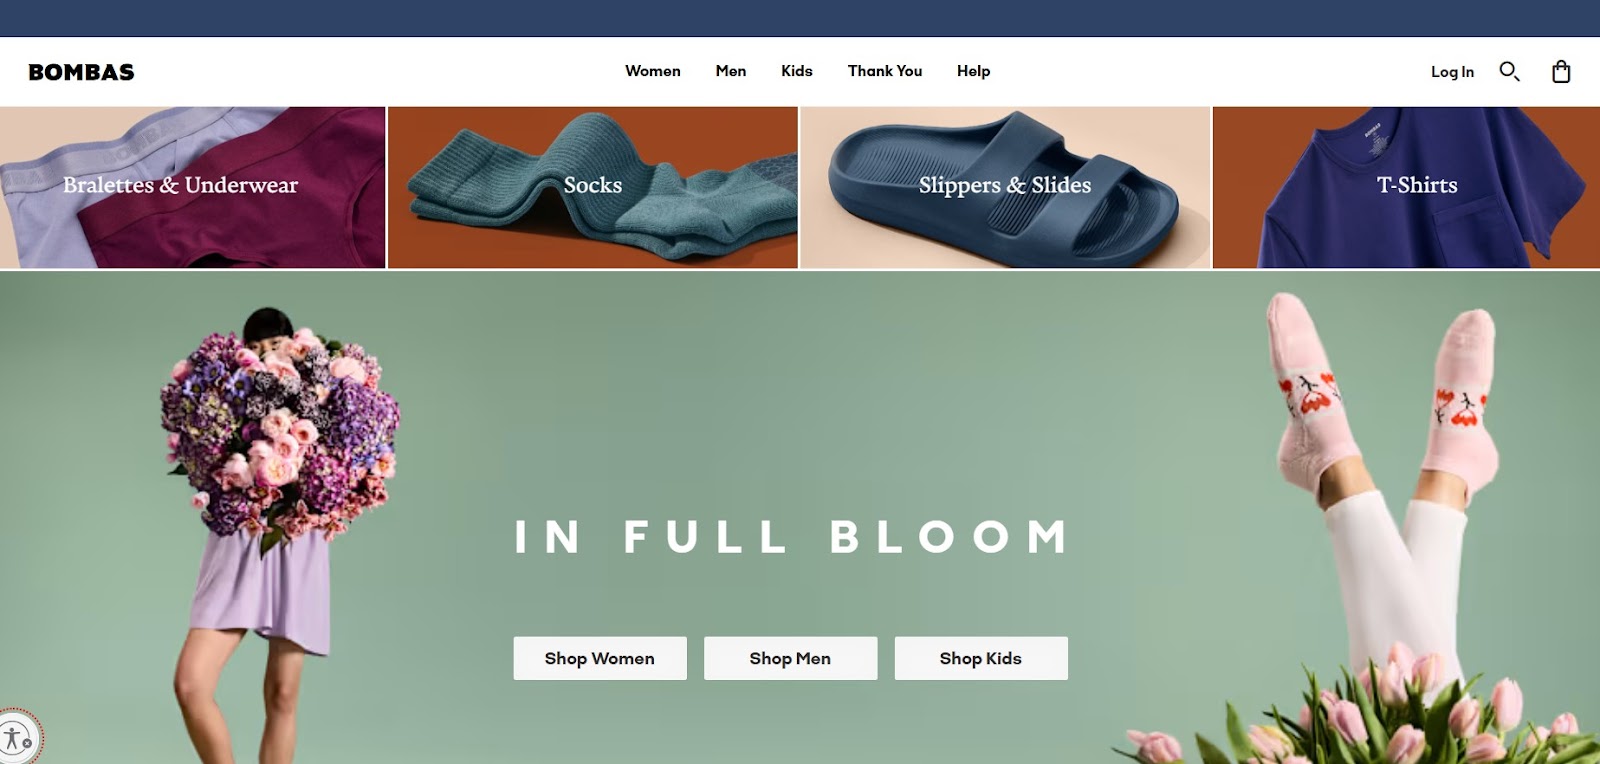
Task: Click the In Full Bloom headline
Action: (x=791, y=537)
